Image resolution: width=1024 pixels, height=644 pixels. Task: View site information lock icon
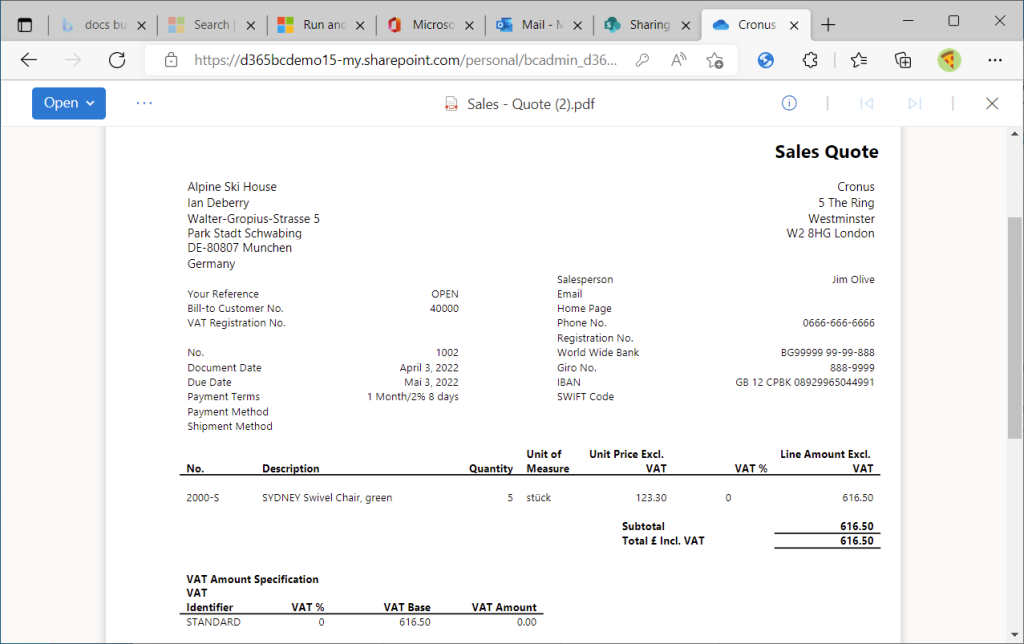171,60
